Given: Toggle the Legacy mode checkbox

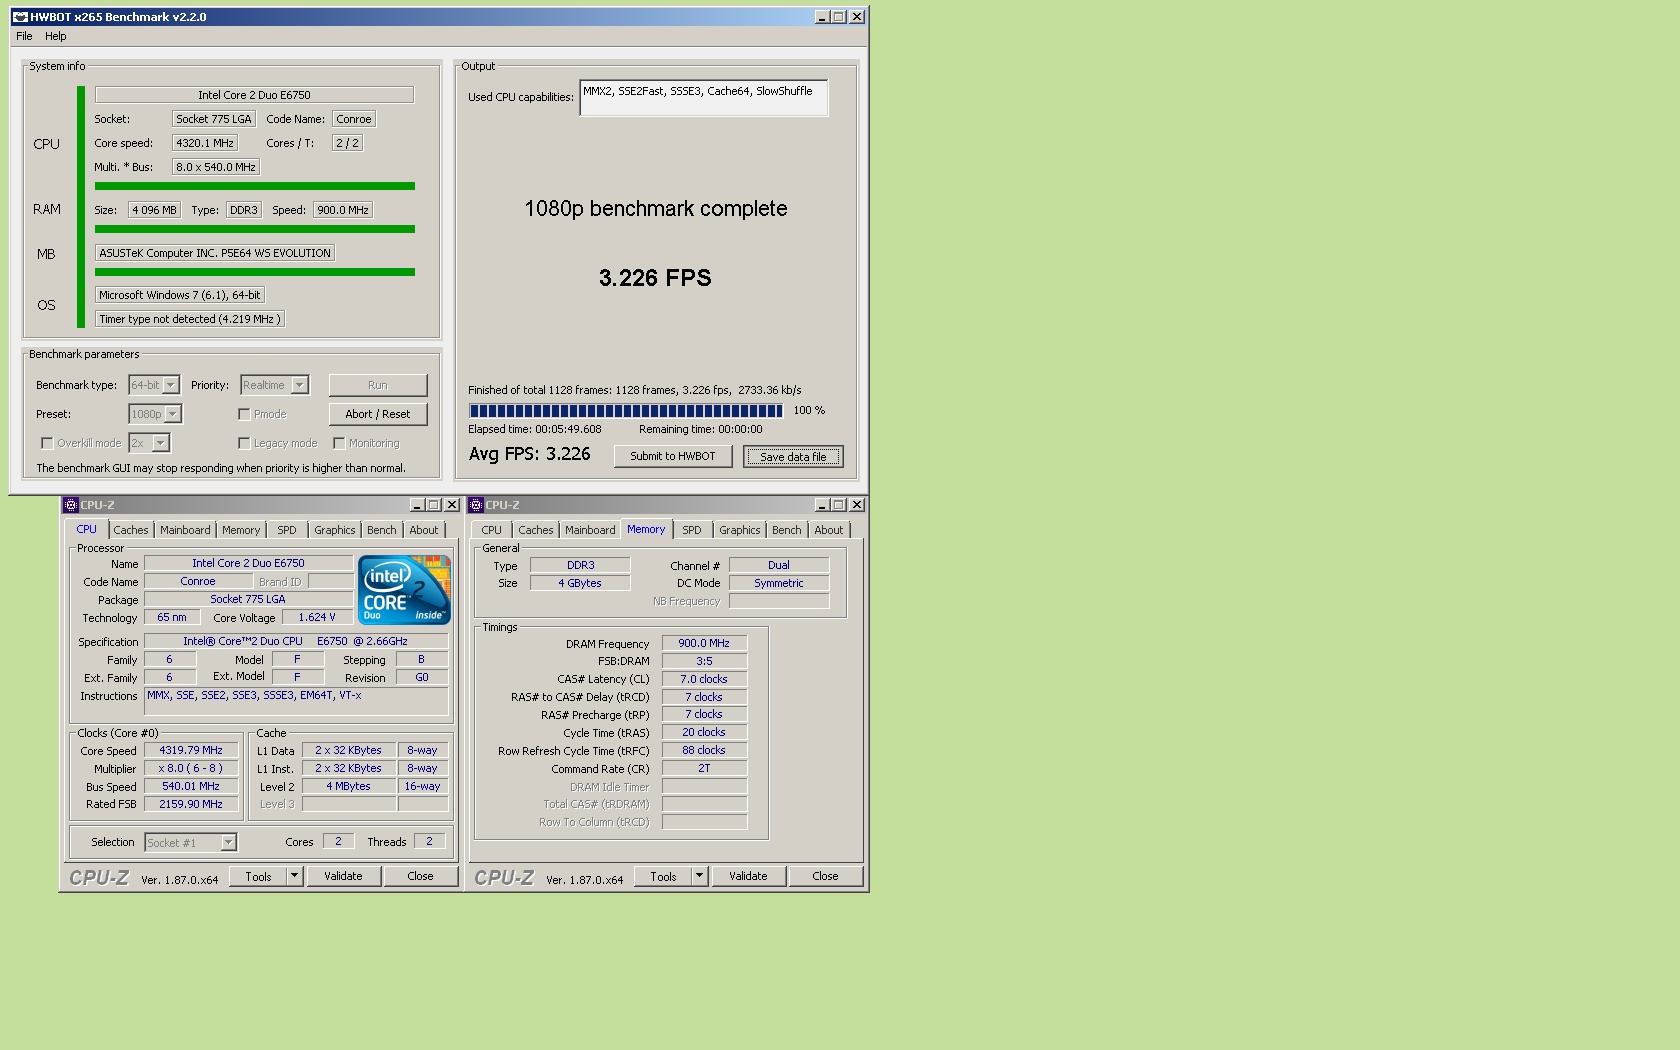Looking at the screenshot, I should point(244,443).
